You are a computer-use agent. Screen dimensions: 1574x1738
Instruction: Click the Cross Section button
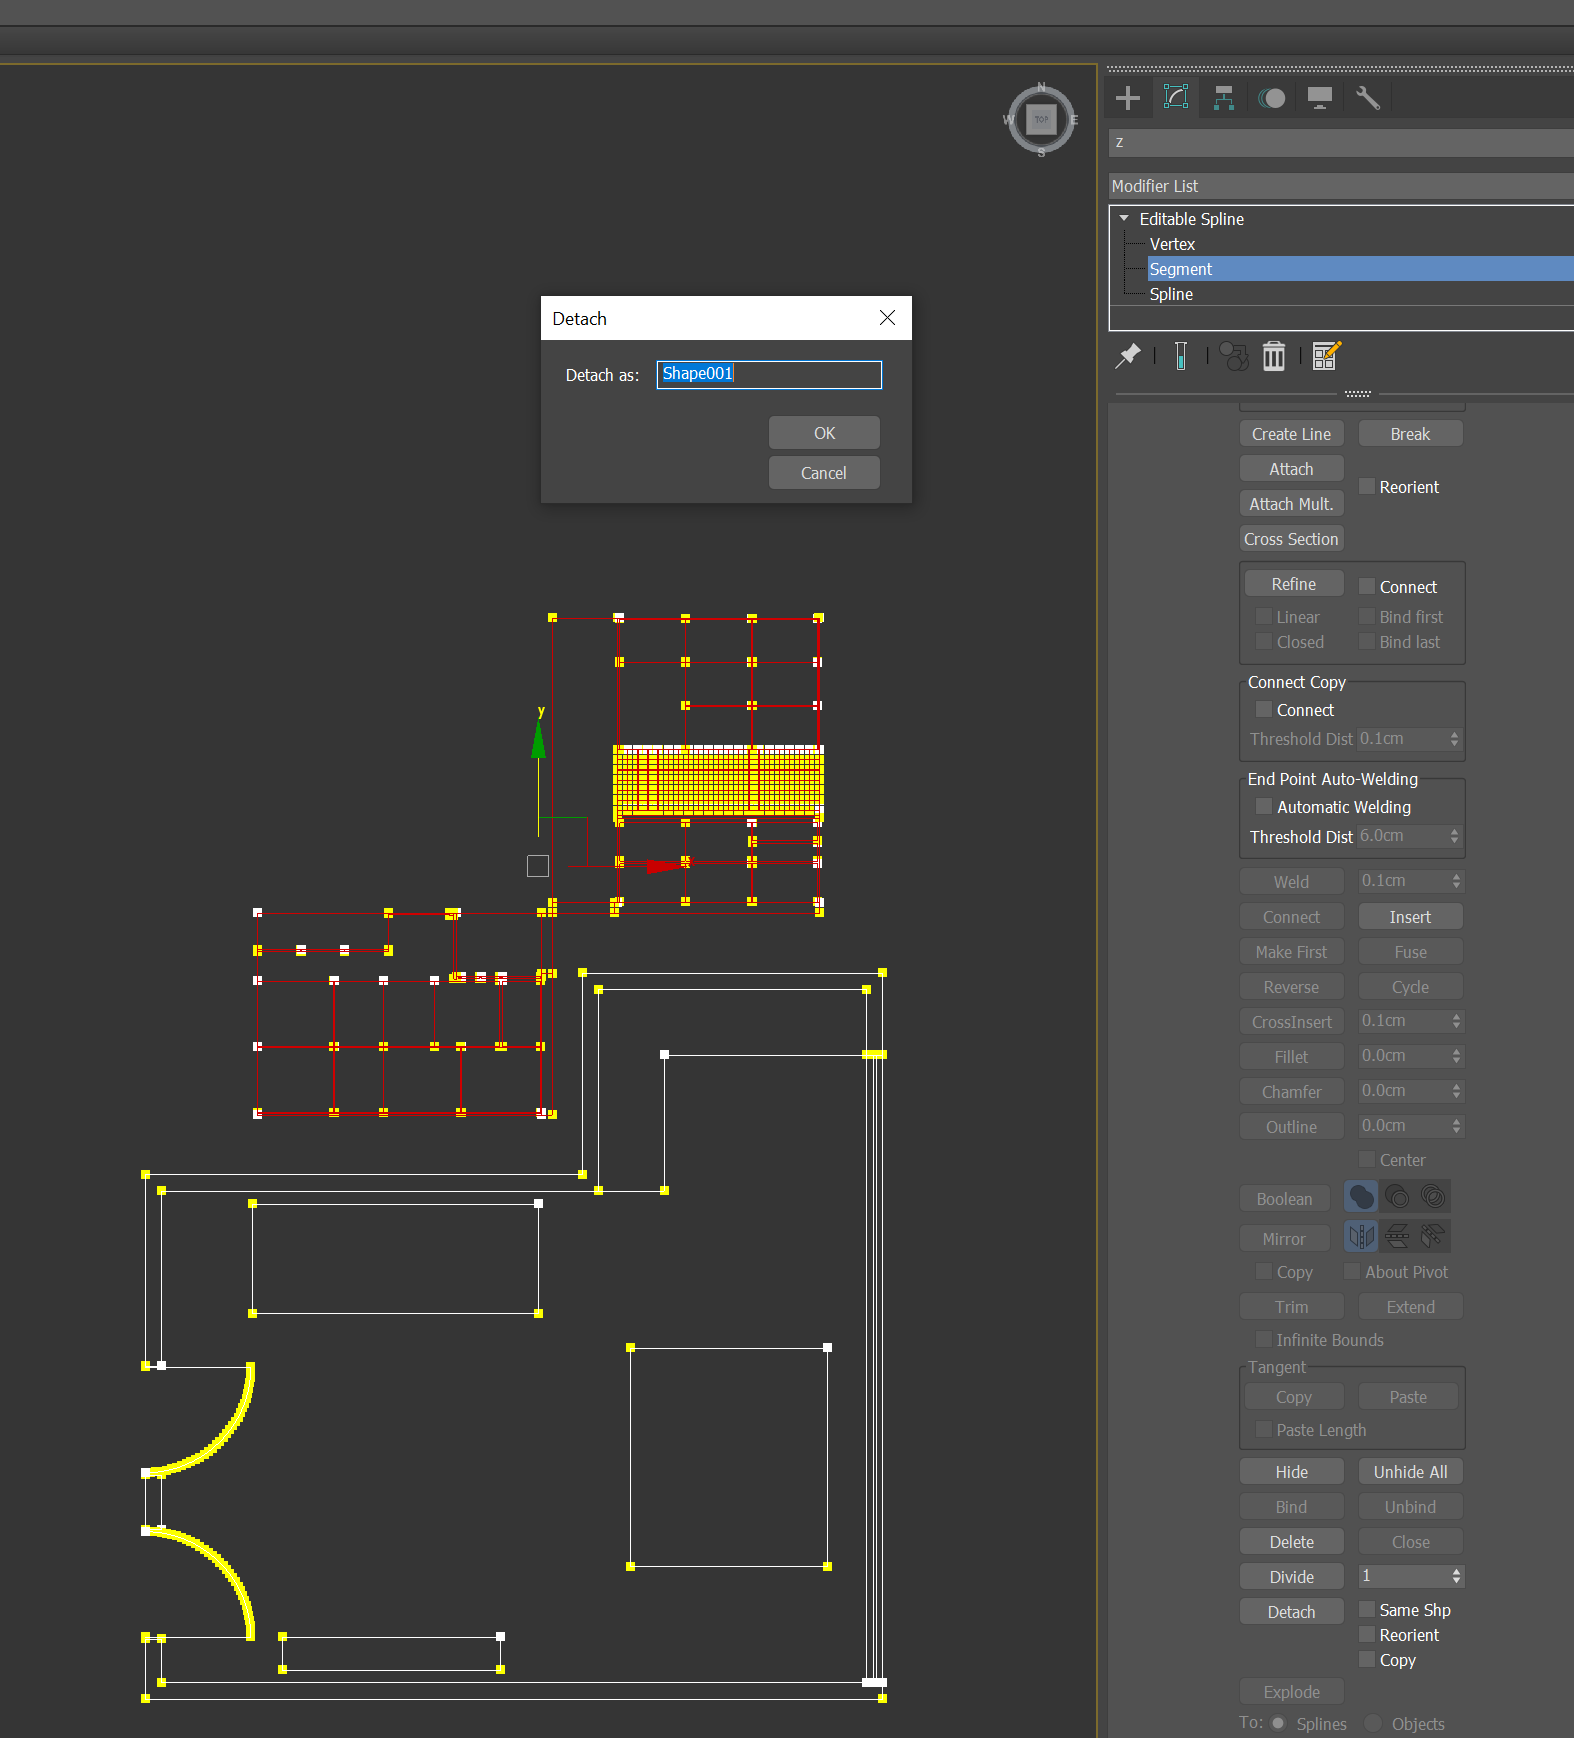point(1291,539)
